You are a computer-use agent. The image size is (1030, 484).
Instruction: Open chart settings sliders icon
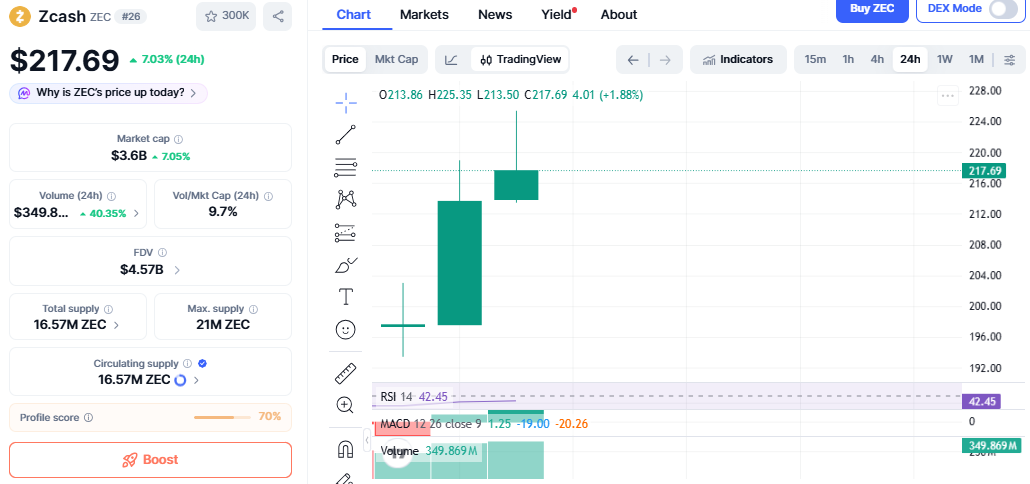point(1010,60)
